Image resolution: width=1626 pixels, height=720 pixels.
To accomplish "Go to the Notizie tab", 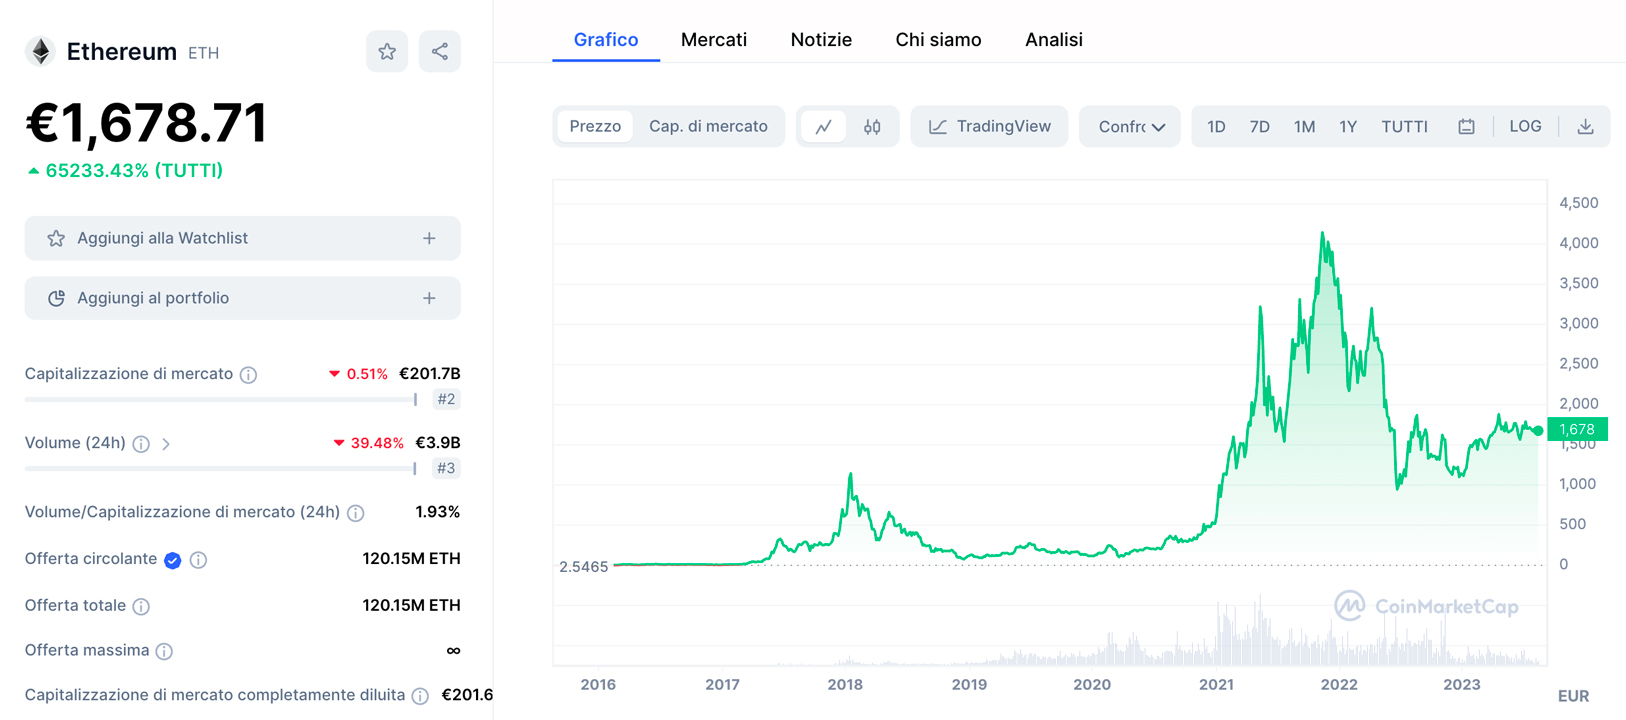I will [x=821, y=40].
